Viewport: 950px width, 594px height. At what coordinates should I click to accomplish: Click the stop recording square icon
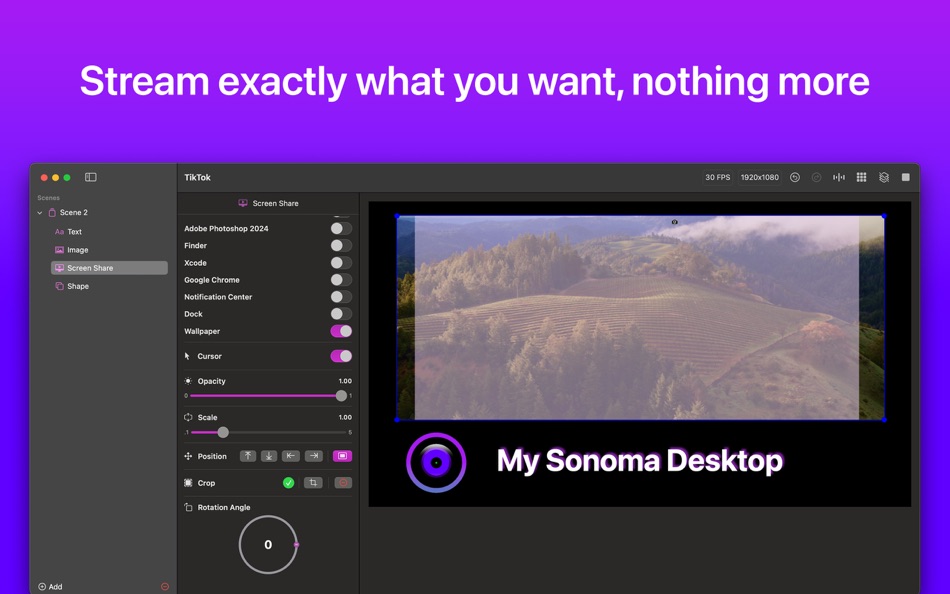[x=905, y=177]
